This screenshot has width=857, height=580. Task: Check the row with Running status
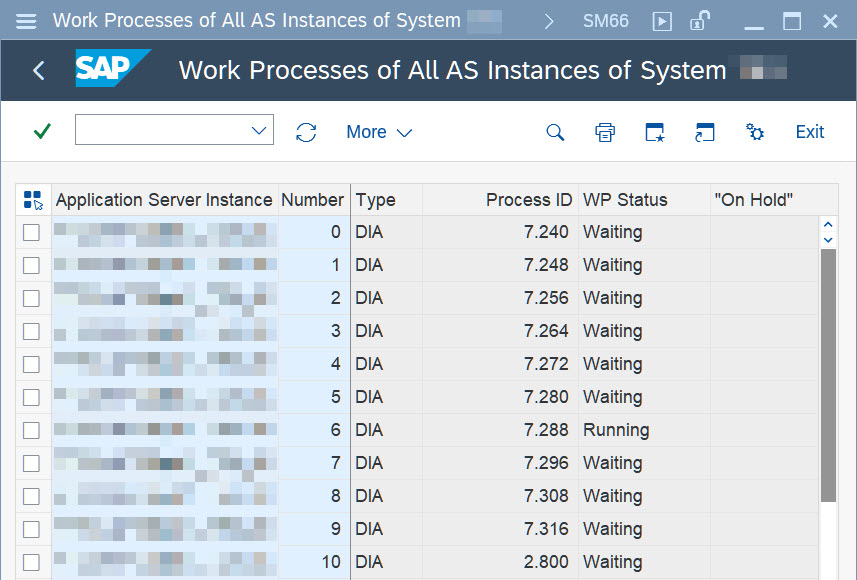point(30,429)
